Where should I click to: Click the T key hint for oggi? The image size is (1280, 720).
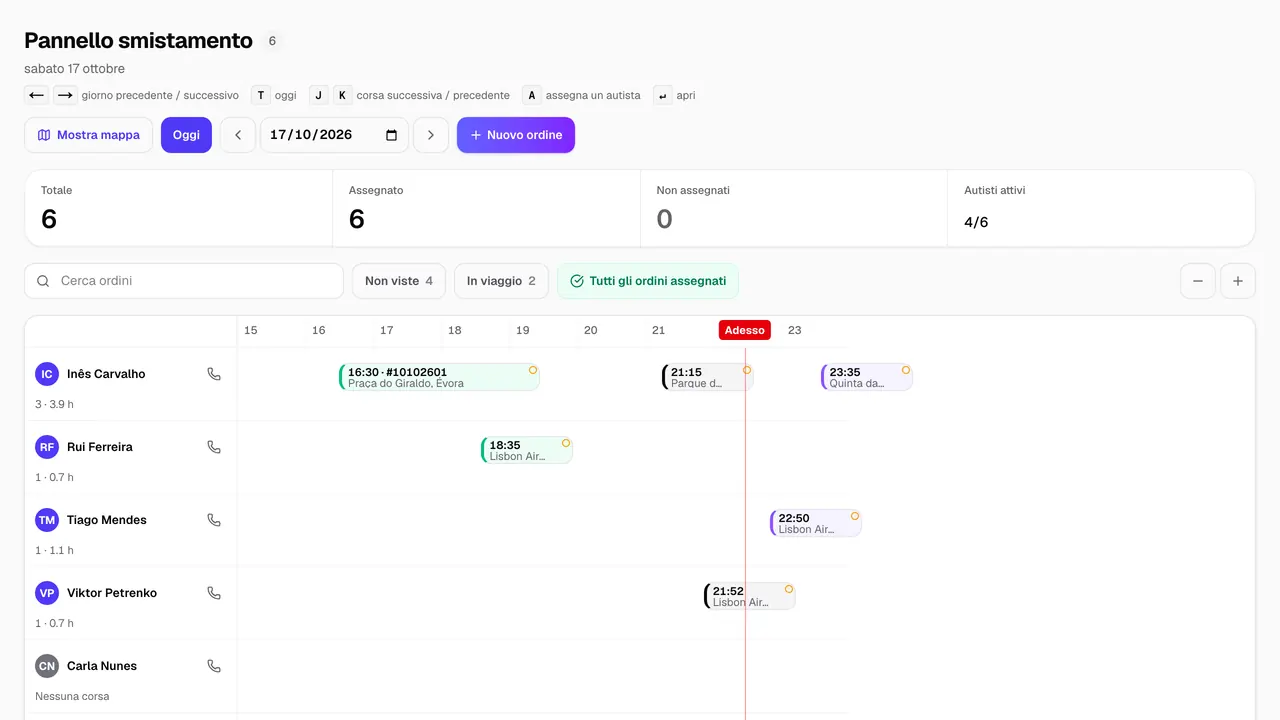[x=261, y=95]
